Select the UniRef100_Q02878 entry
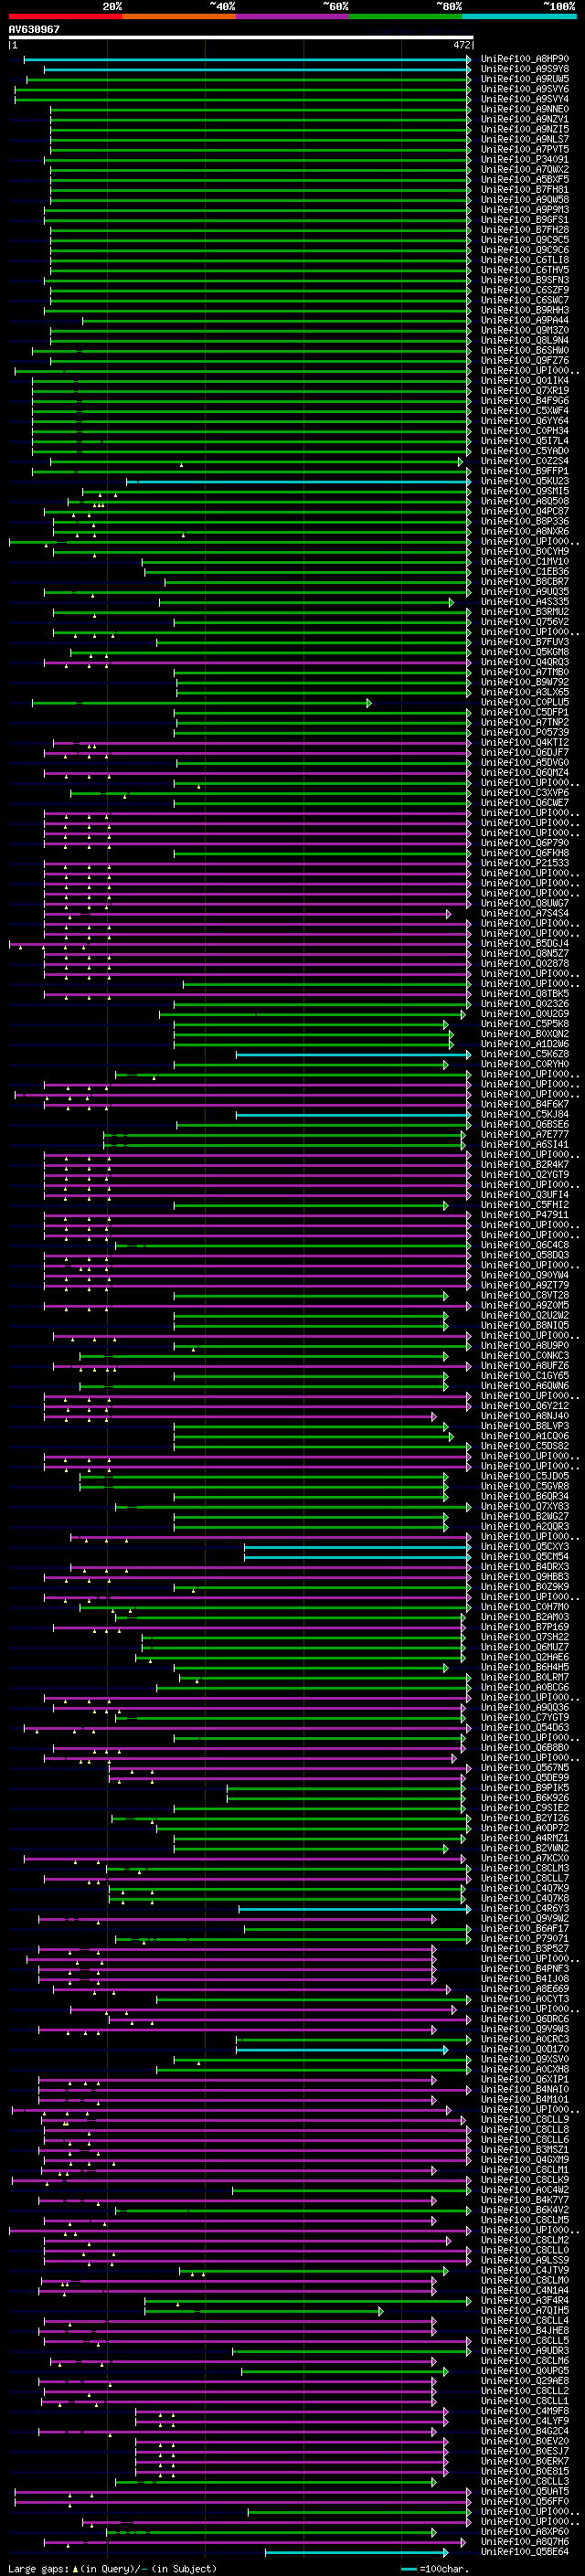Screen dimensions: 585x2576 [525, 964]
